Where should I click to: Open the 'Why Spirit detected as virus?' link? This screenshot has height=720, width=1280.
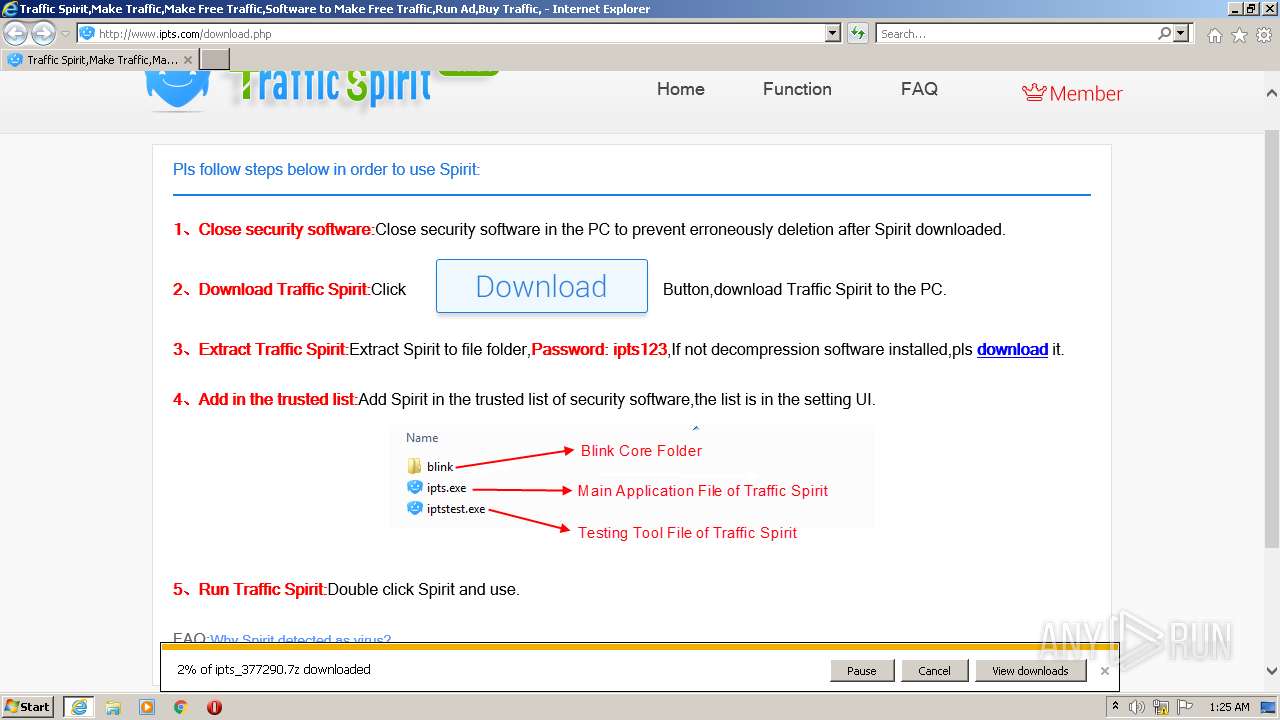(x=300, y=640)
